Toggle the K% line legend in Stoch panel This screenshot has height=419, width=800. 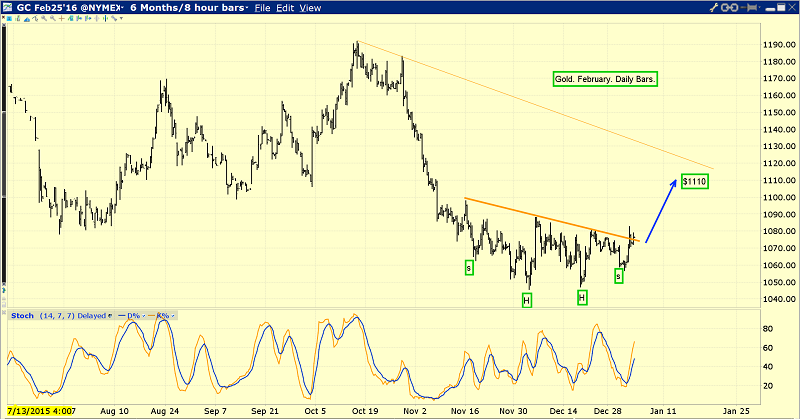click(x=163, y=316)
